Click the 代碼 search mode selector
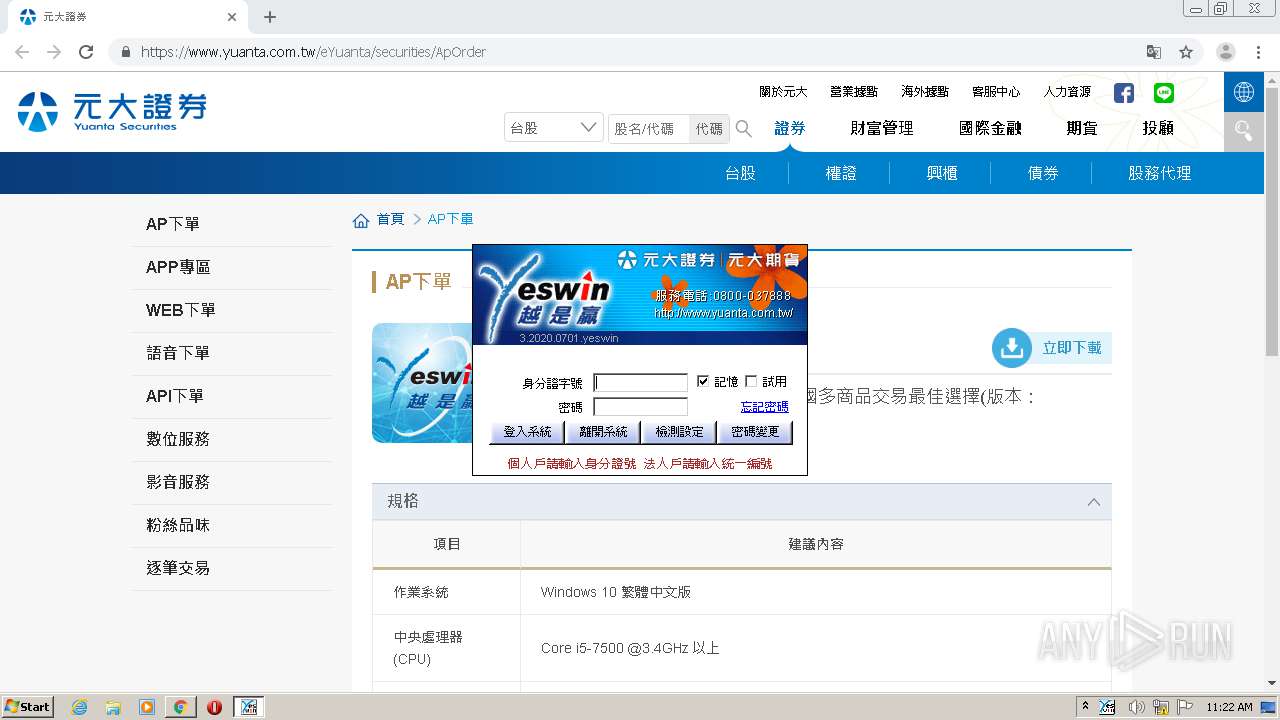The height and width of the screenshot is (720, 1280). [x=709, y=129]
